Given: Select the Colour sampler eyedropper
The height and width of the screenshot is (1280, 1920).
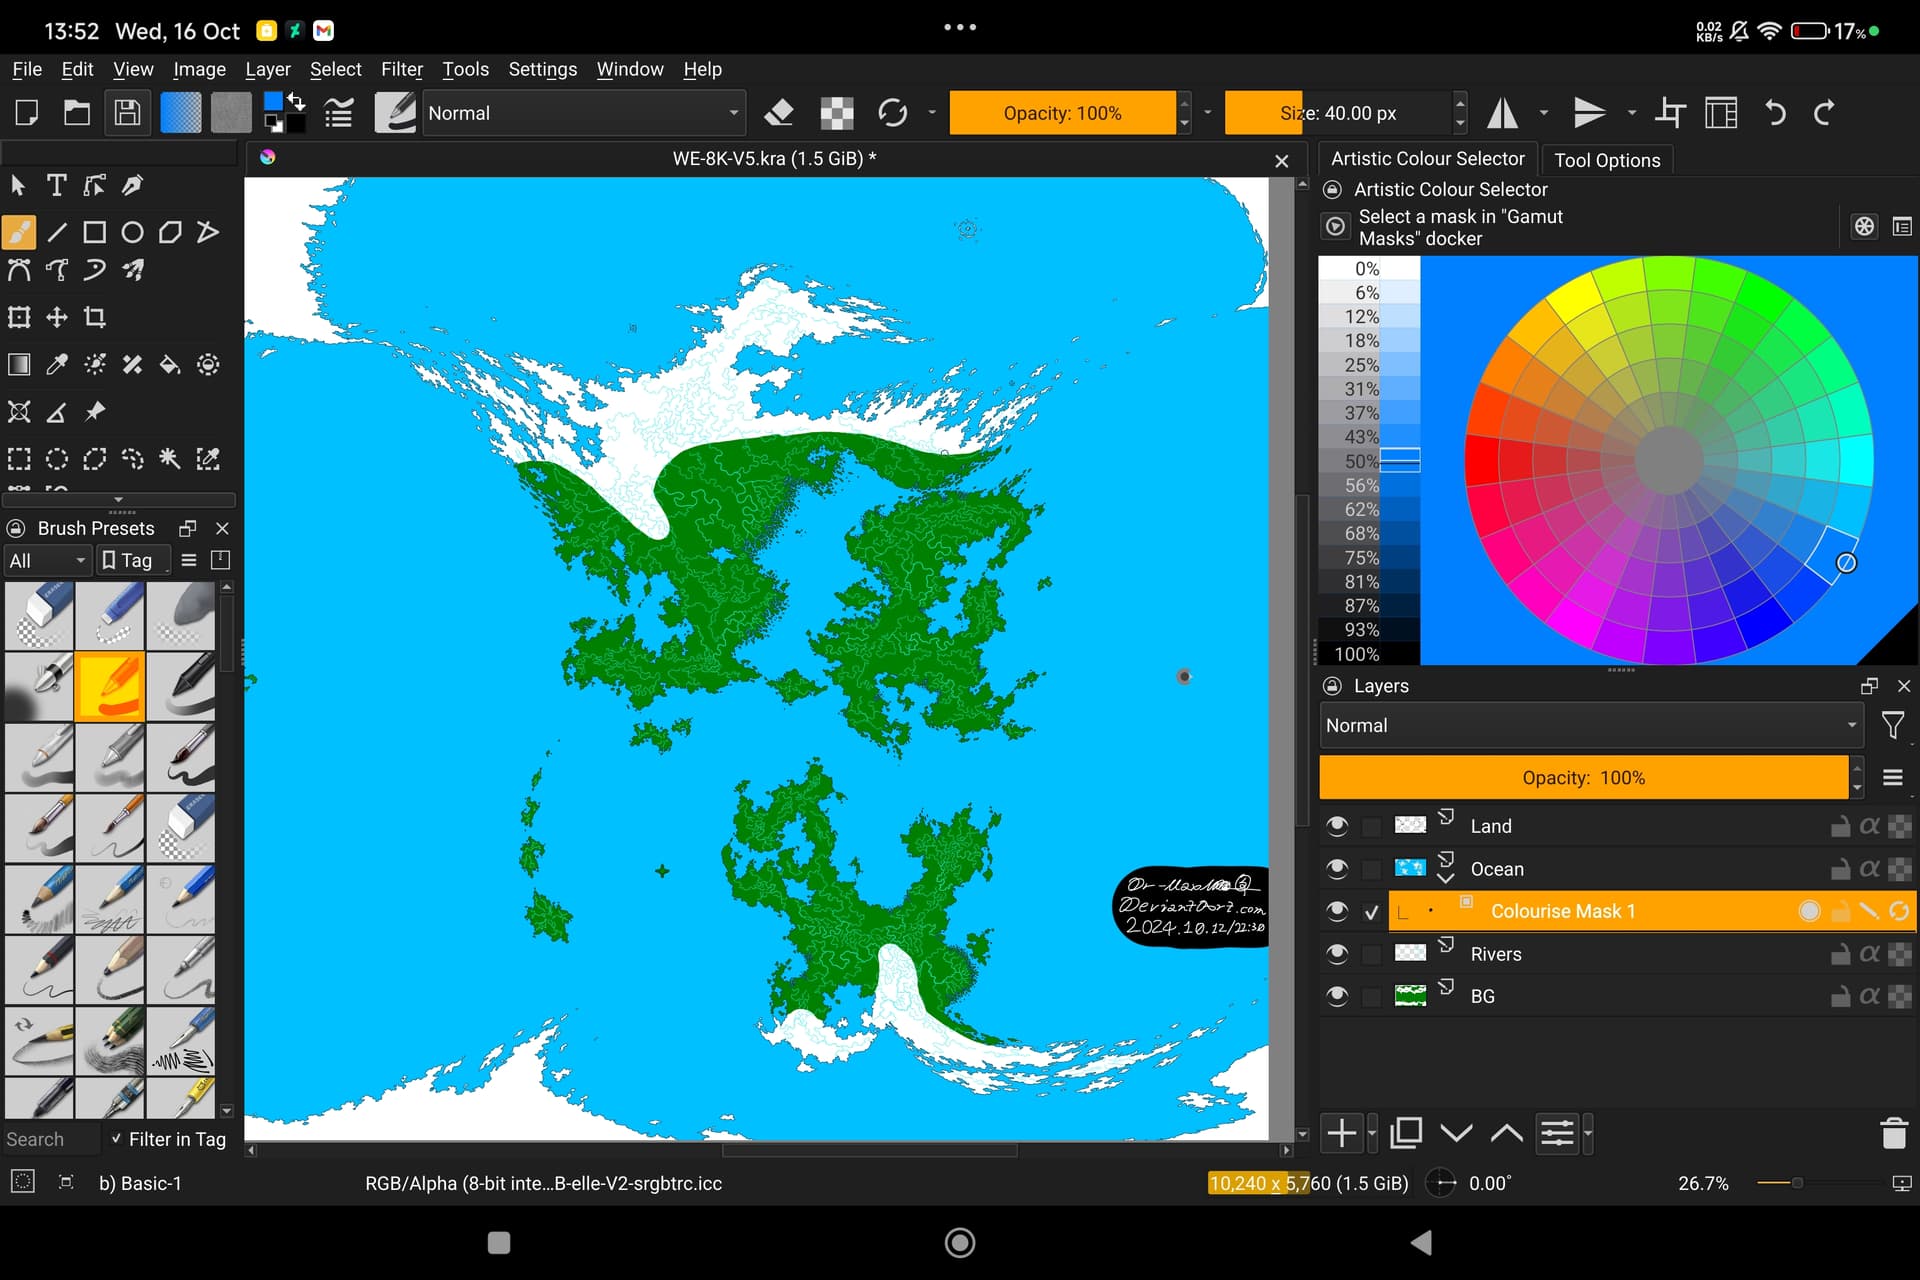Looking at the screenshot, I should [x=57, y=365].
